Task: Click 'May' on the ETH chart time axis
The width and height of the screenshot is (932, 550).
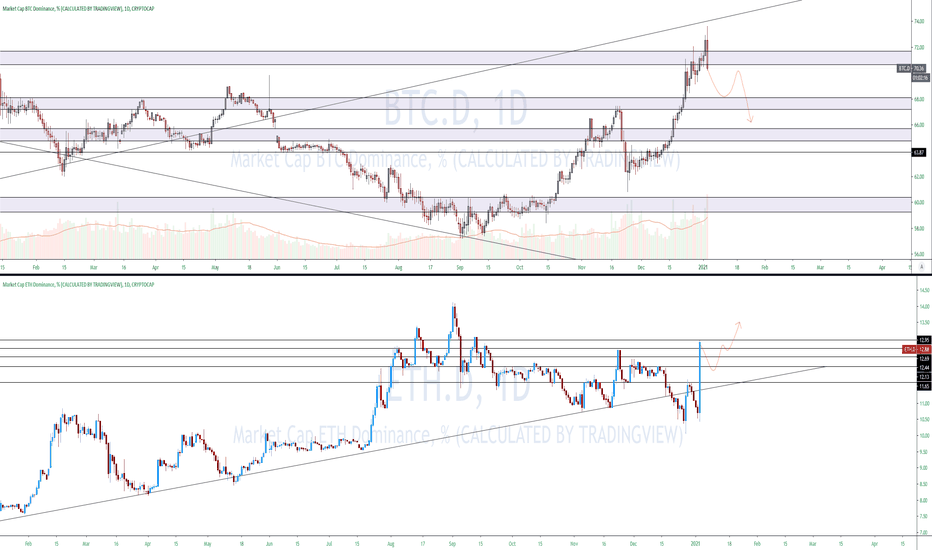Action: tap(207, 543)
